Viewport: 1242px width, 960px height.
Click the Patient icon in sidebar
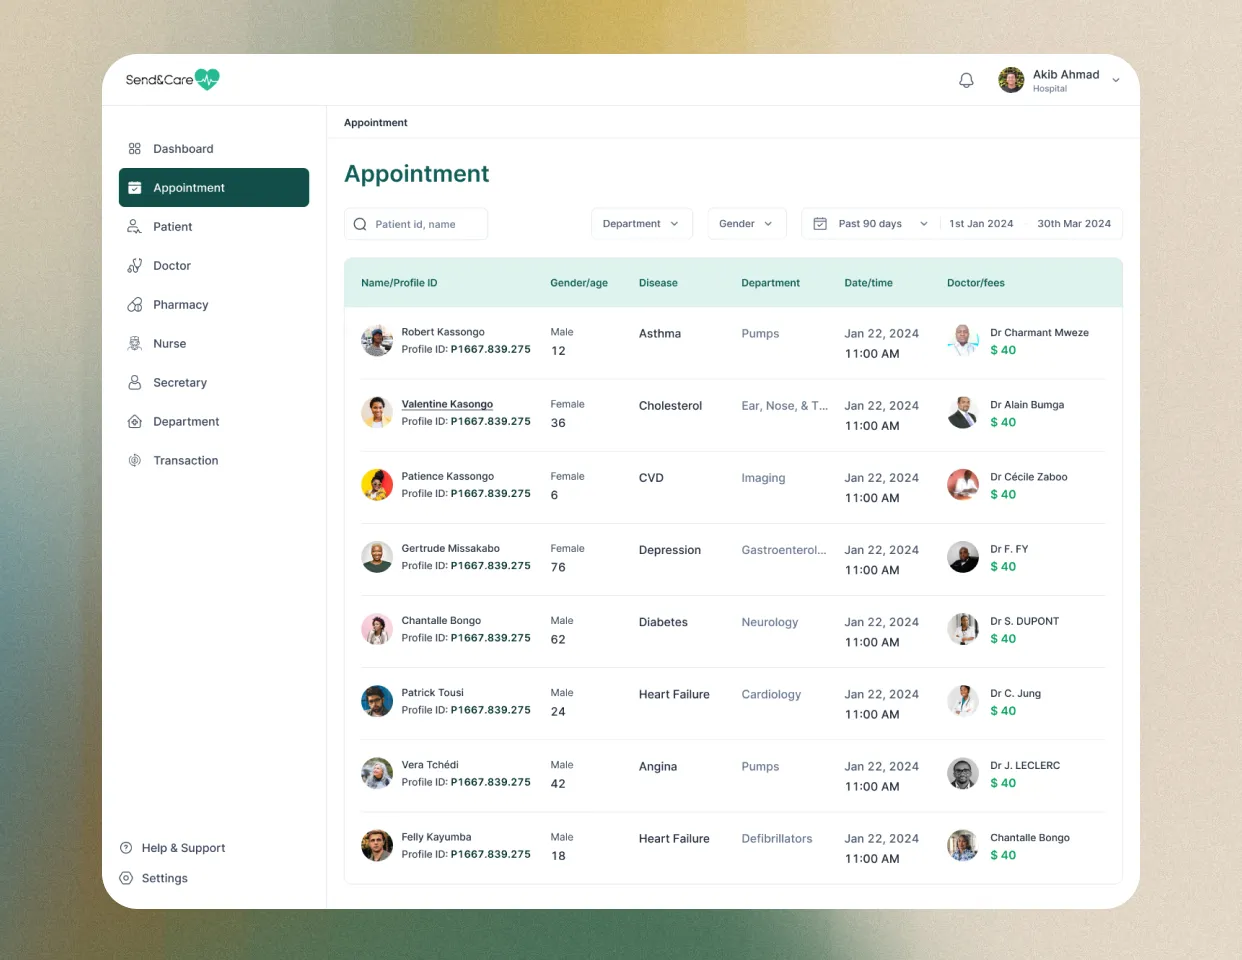pyautogui.click(x=134, y=227)
